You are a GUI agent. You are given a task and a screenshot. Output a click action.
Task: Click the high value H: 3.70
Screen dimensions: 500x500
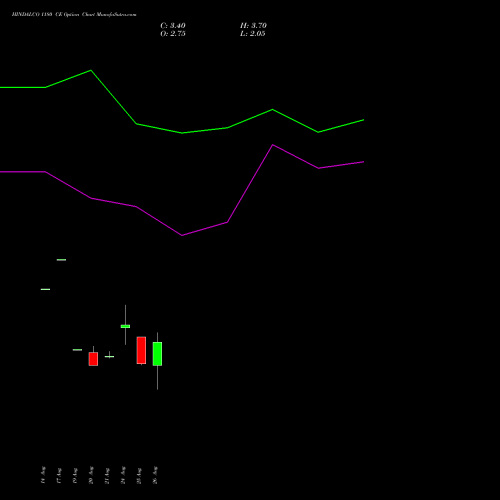click(253, 26)
